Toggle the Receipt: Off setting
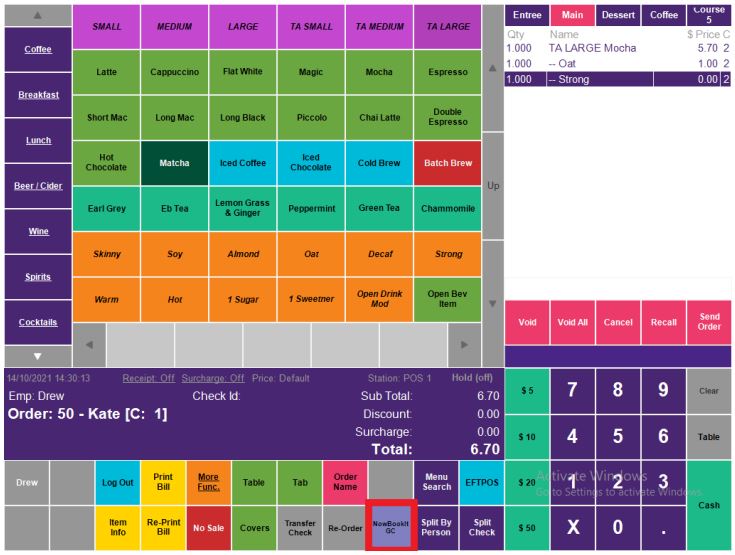This screenshot has height=555, width=735. [x=149, y=378]
